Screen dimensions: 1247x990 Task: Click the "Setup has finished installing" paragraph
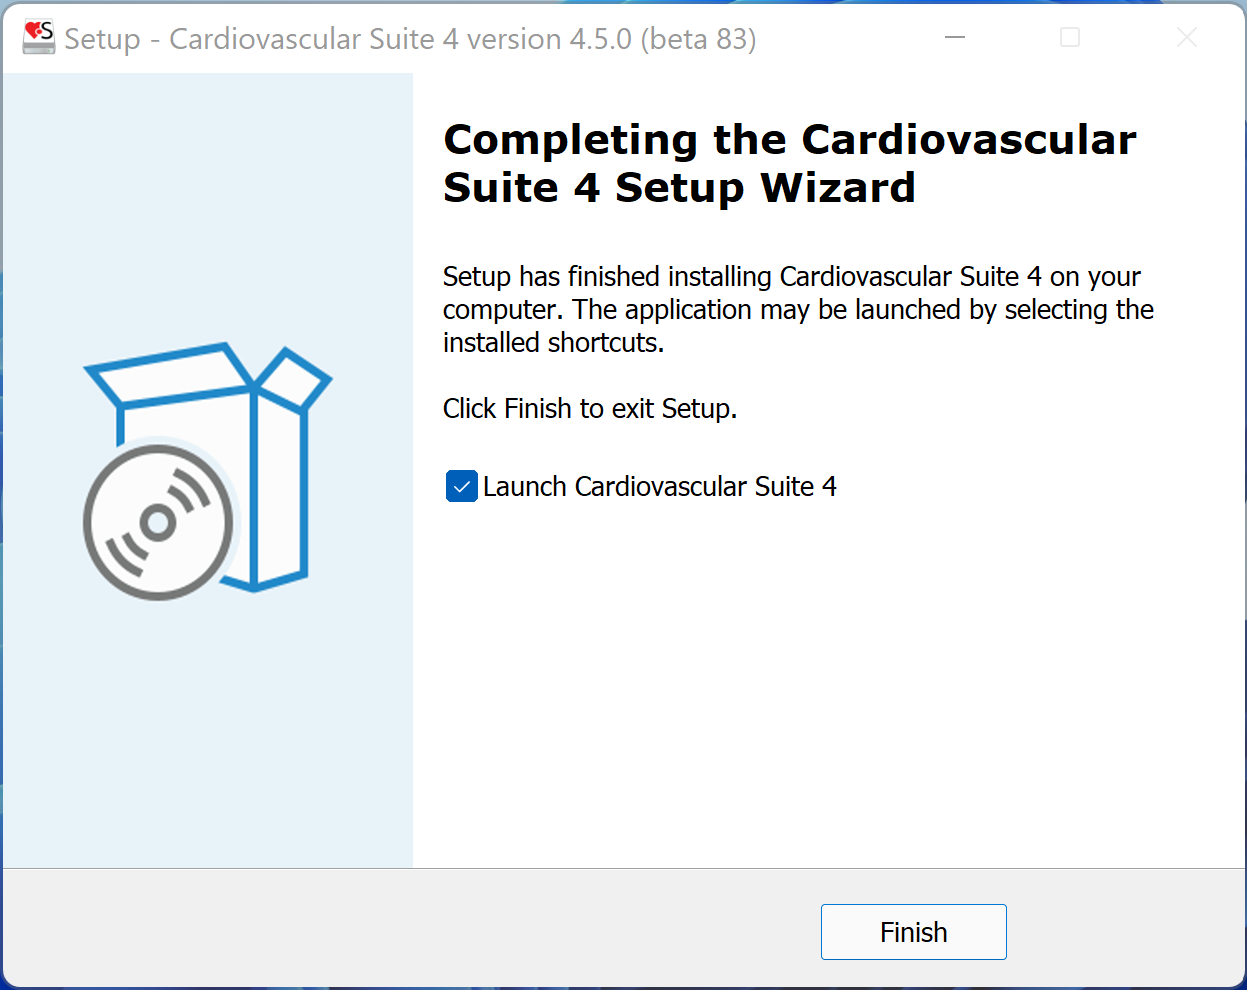[x=791, y=277]
